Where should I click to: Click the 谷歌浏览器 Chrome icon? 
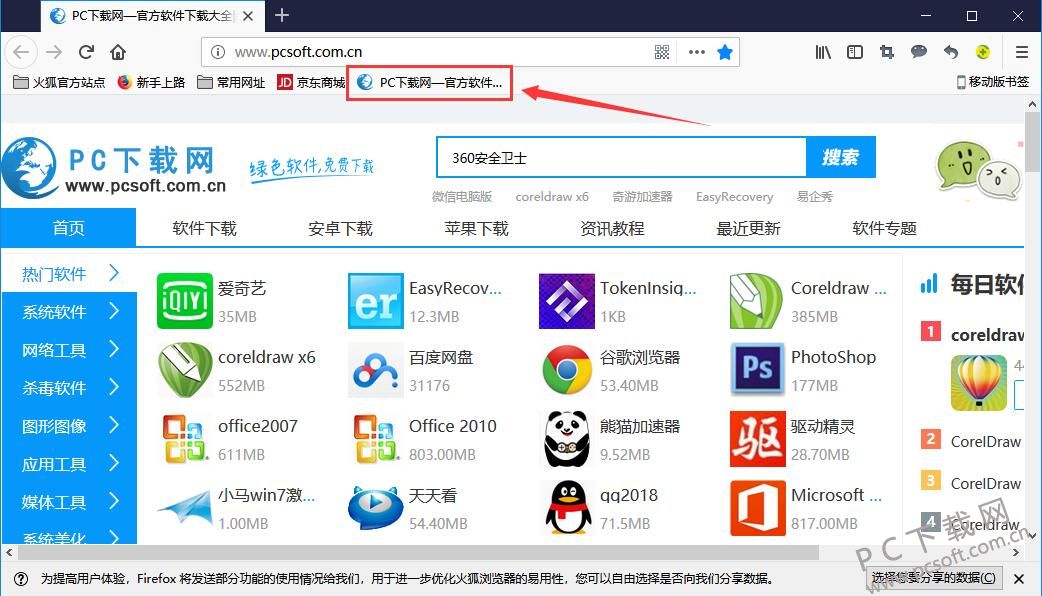(567, 370)
